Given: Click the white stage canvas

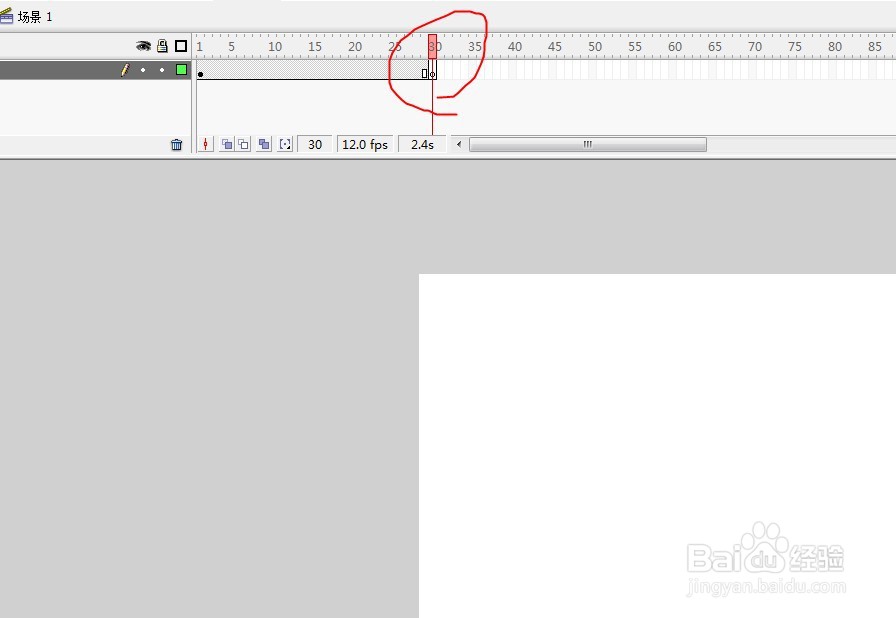Looking at the screenshot, I should tap(657, 446).
